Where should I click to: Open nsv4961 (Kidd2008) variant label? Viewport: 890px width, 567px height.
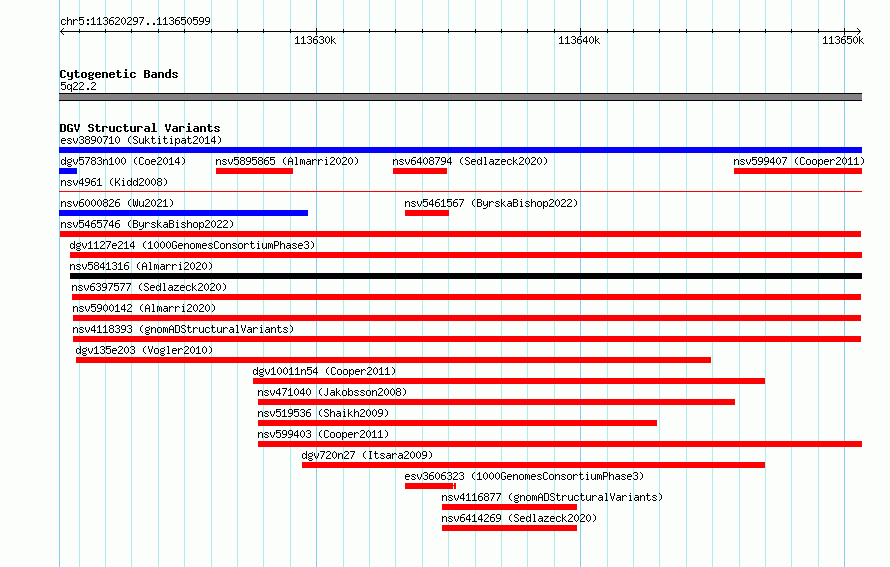coord(114,182)
